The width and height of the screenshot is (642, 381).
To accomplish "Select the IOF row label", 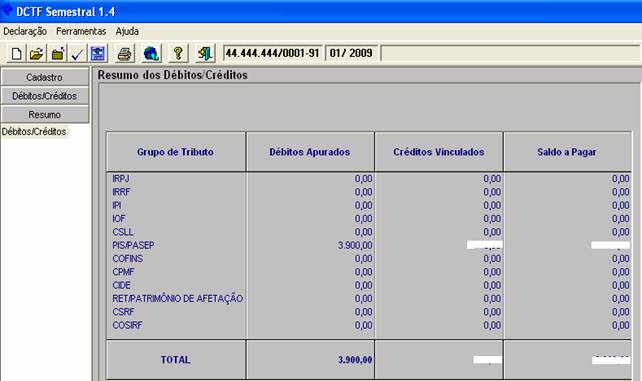I will [119, 219].
